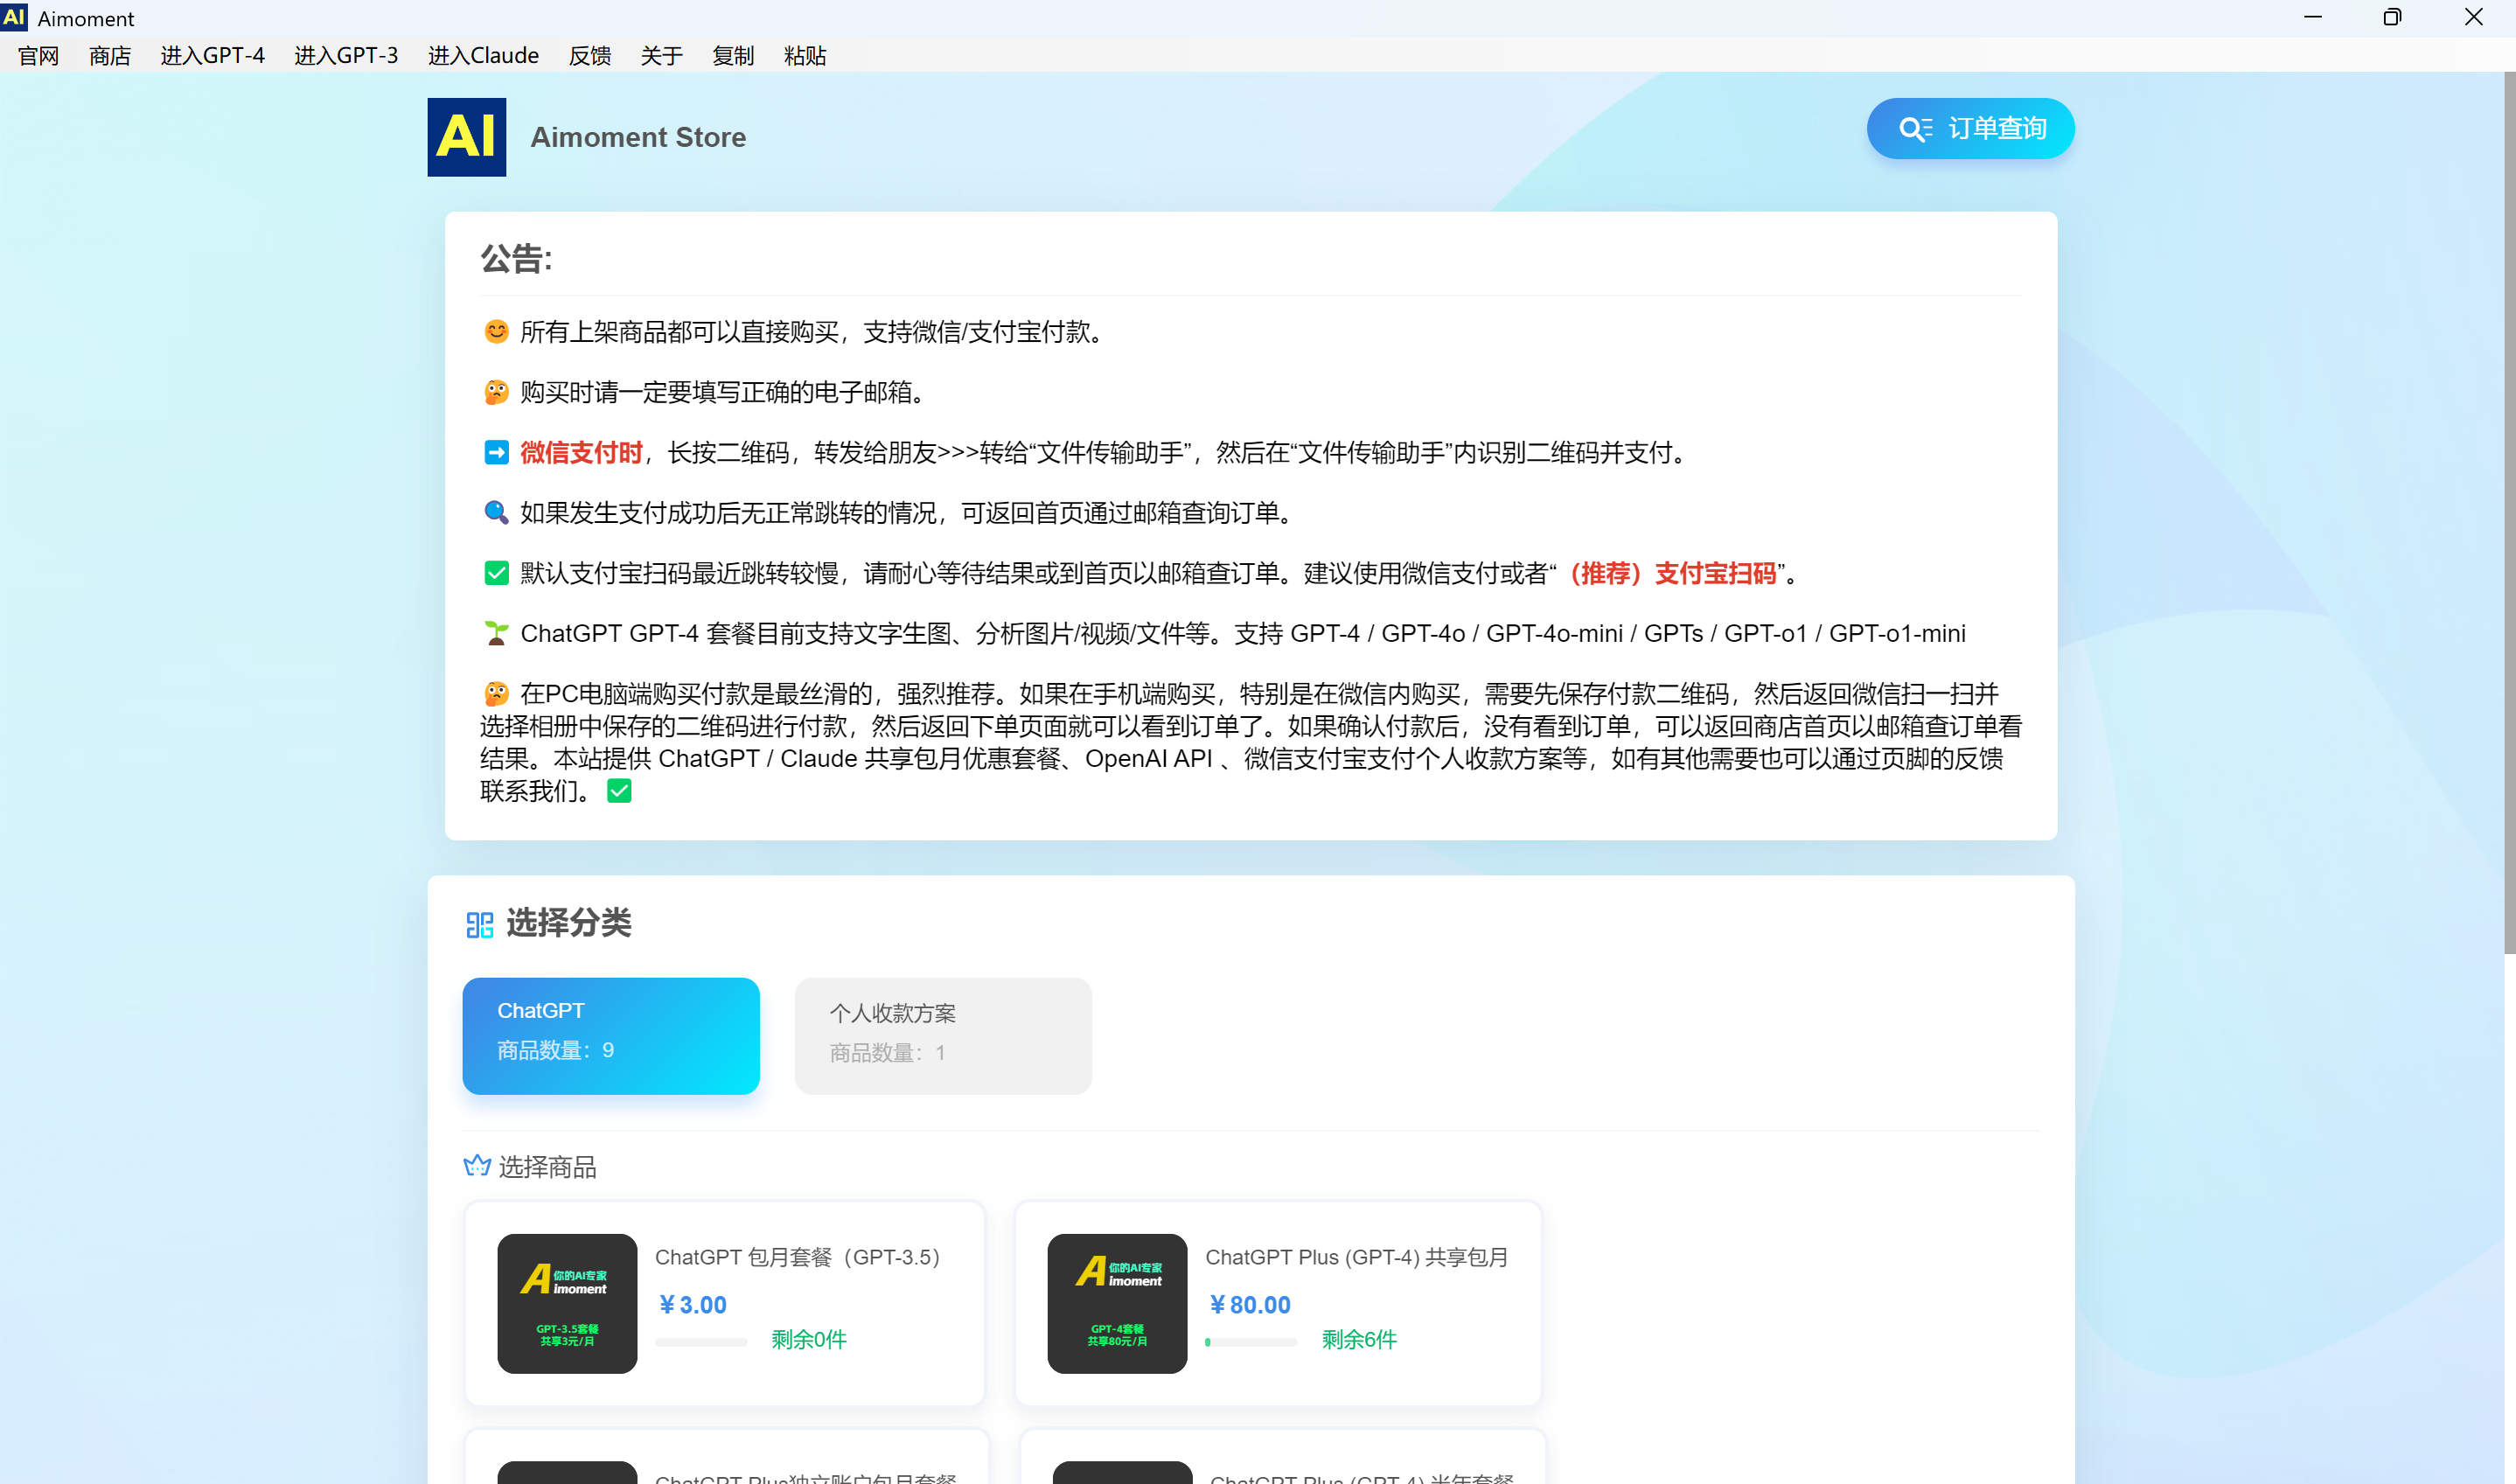Click the blue arrow emoji before 微信支付时

pos(496,453)
